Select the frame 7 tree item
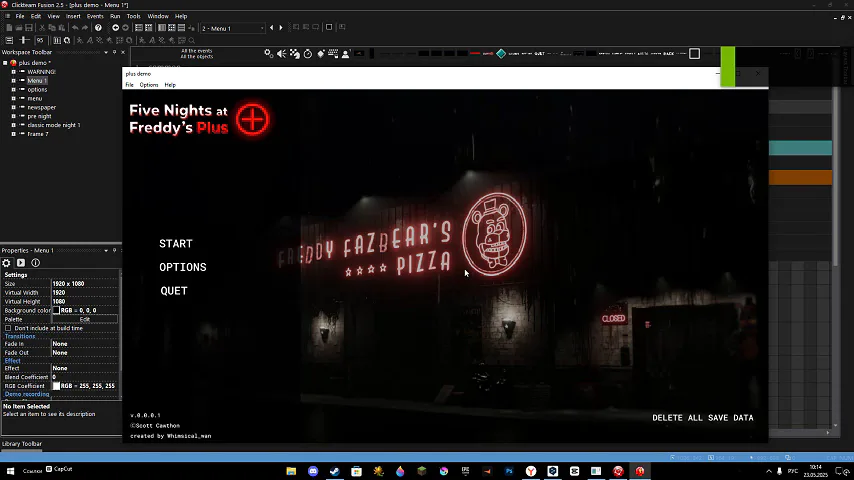This screenshot has width=854, height=480. point(38,134)
